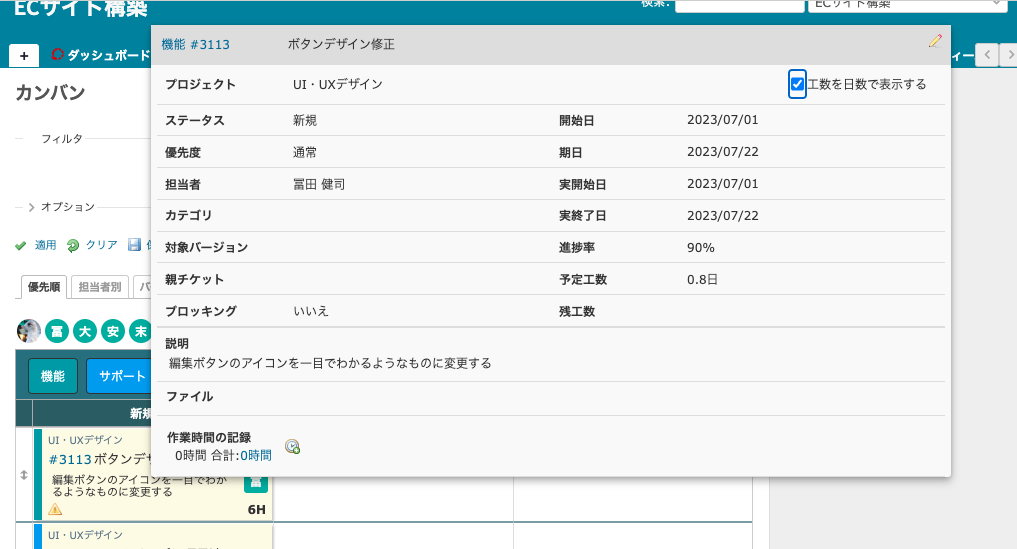
Task: Open the 機能 #3113 ticket link
Action: click(195, 45)
